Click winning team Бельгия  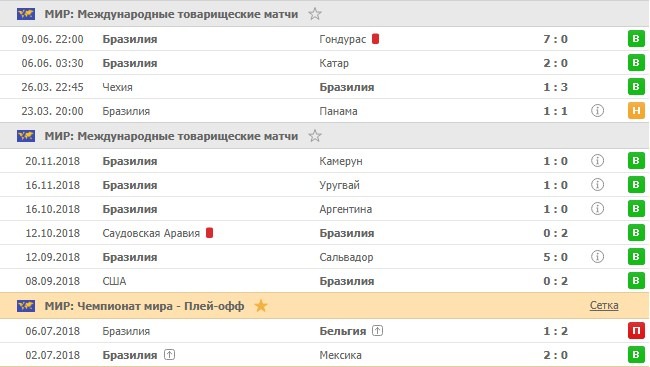coord(343,331)
